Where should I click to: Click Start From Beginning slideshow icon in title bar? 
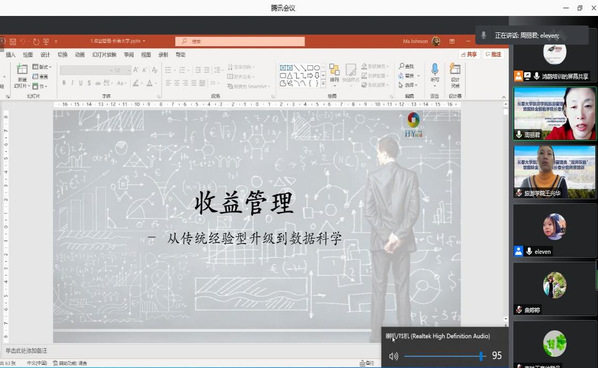46,41
